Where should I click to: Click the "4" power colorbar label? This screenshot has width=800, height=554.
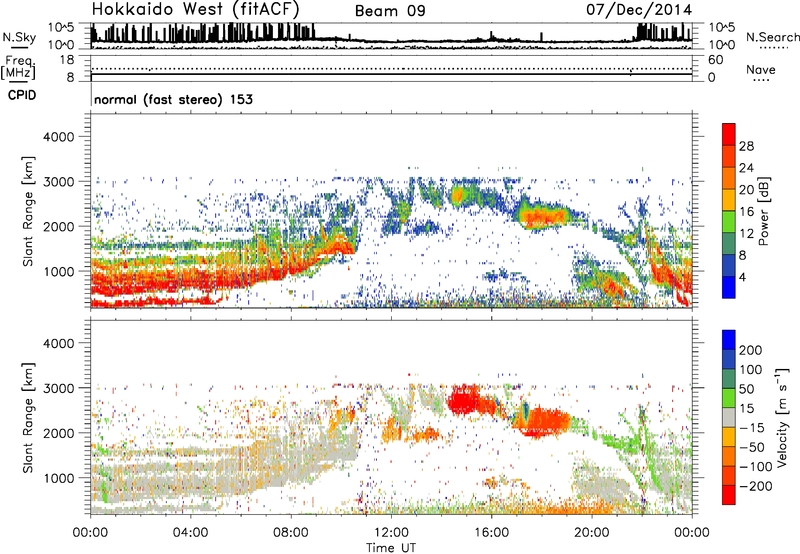(x=742, y=277)
